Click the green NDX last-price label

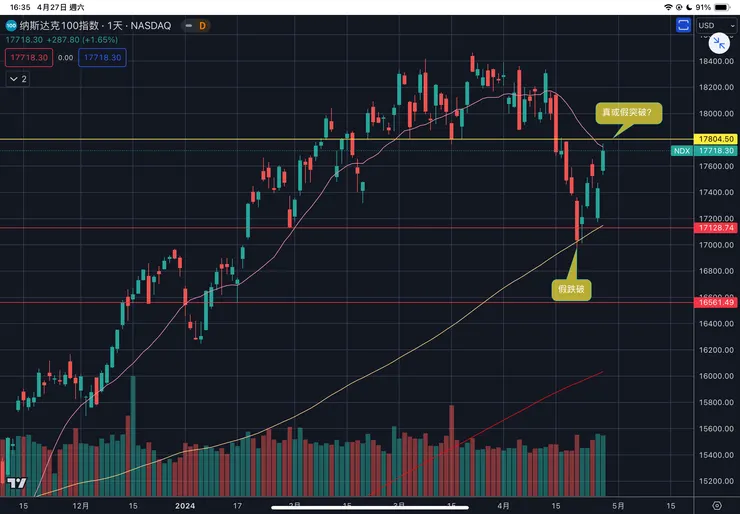click(705, 150)
